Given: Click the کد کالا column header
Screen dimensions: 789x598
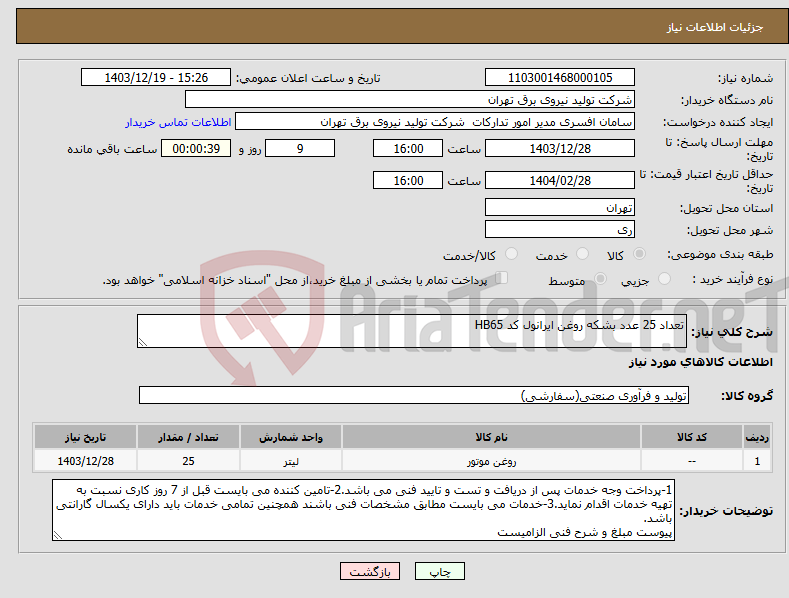Looking at the screenshot, I should click(x=692, y=437).
